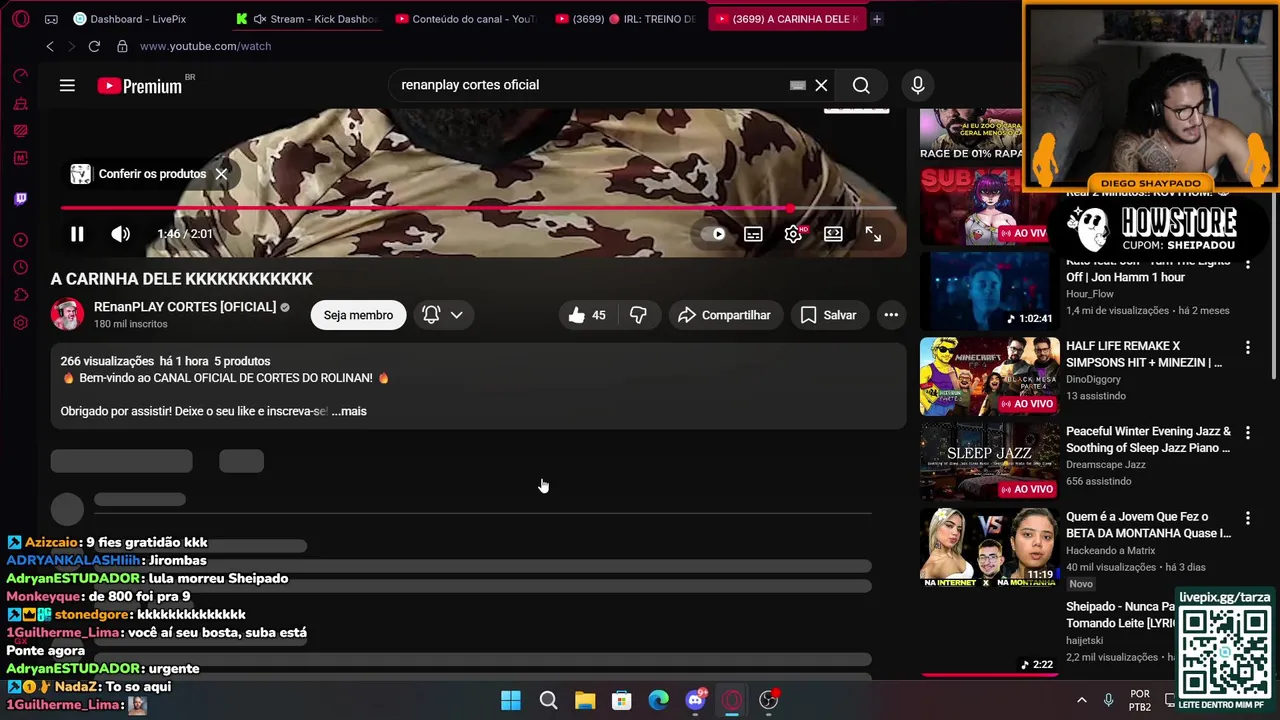1280x720 pixels.
Task: Open the player quality settings gear
Action: pyautogui.click(x=794, y=234)
